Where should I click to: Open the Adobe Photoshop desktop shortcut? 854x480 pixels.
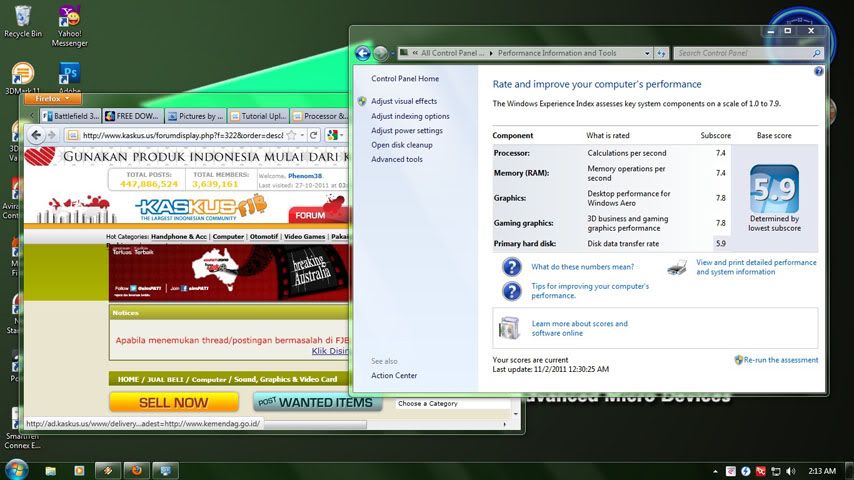(70, 78)
